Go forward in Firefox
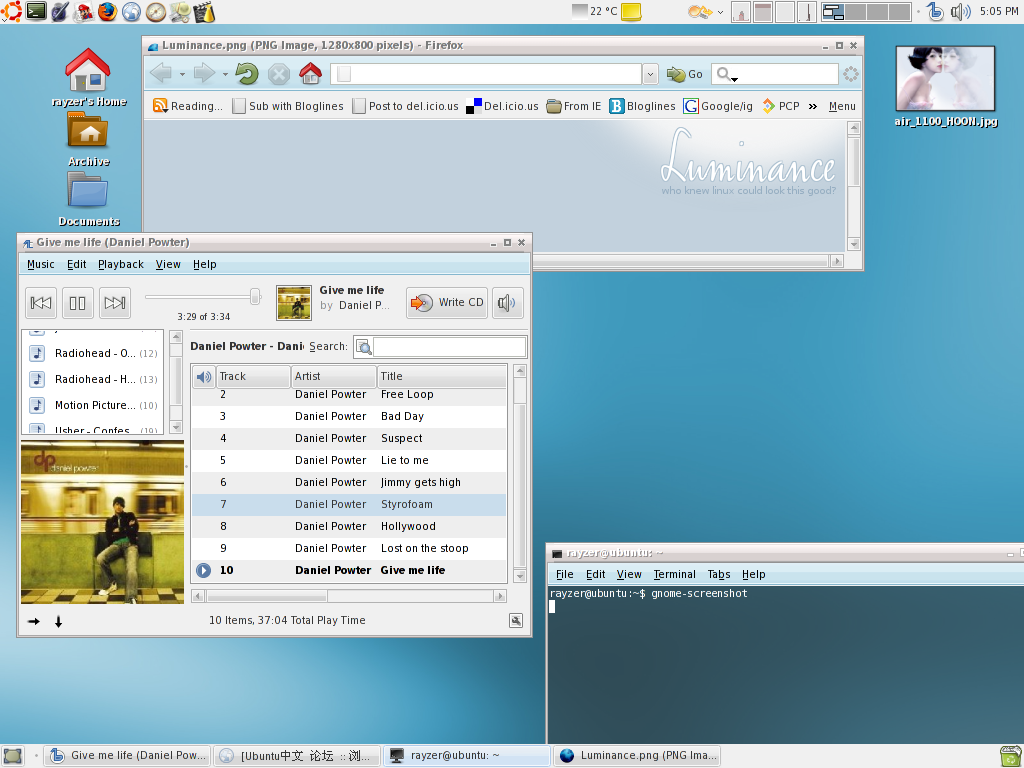The width and height of the screenshot is (1024, 768). click(204, 74)
